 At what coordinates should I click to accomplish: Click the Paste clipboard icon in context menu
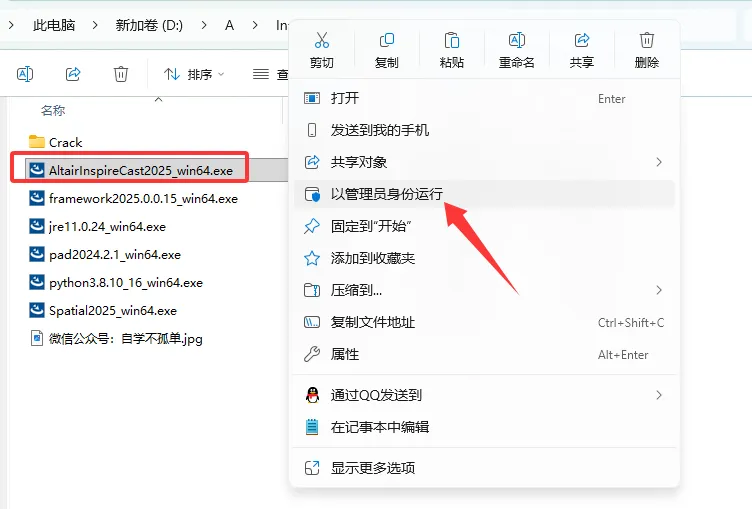coord(451,40)
